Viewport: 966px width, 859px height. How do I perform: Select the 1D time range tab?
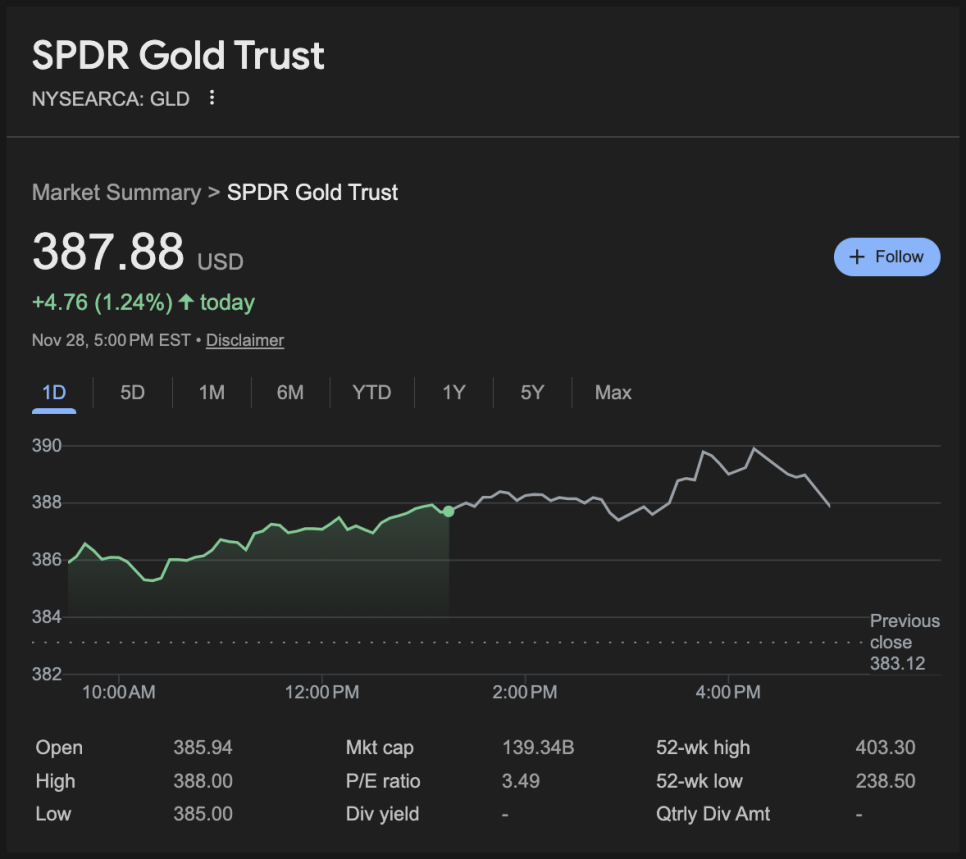click(54, 393)
